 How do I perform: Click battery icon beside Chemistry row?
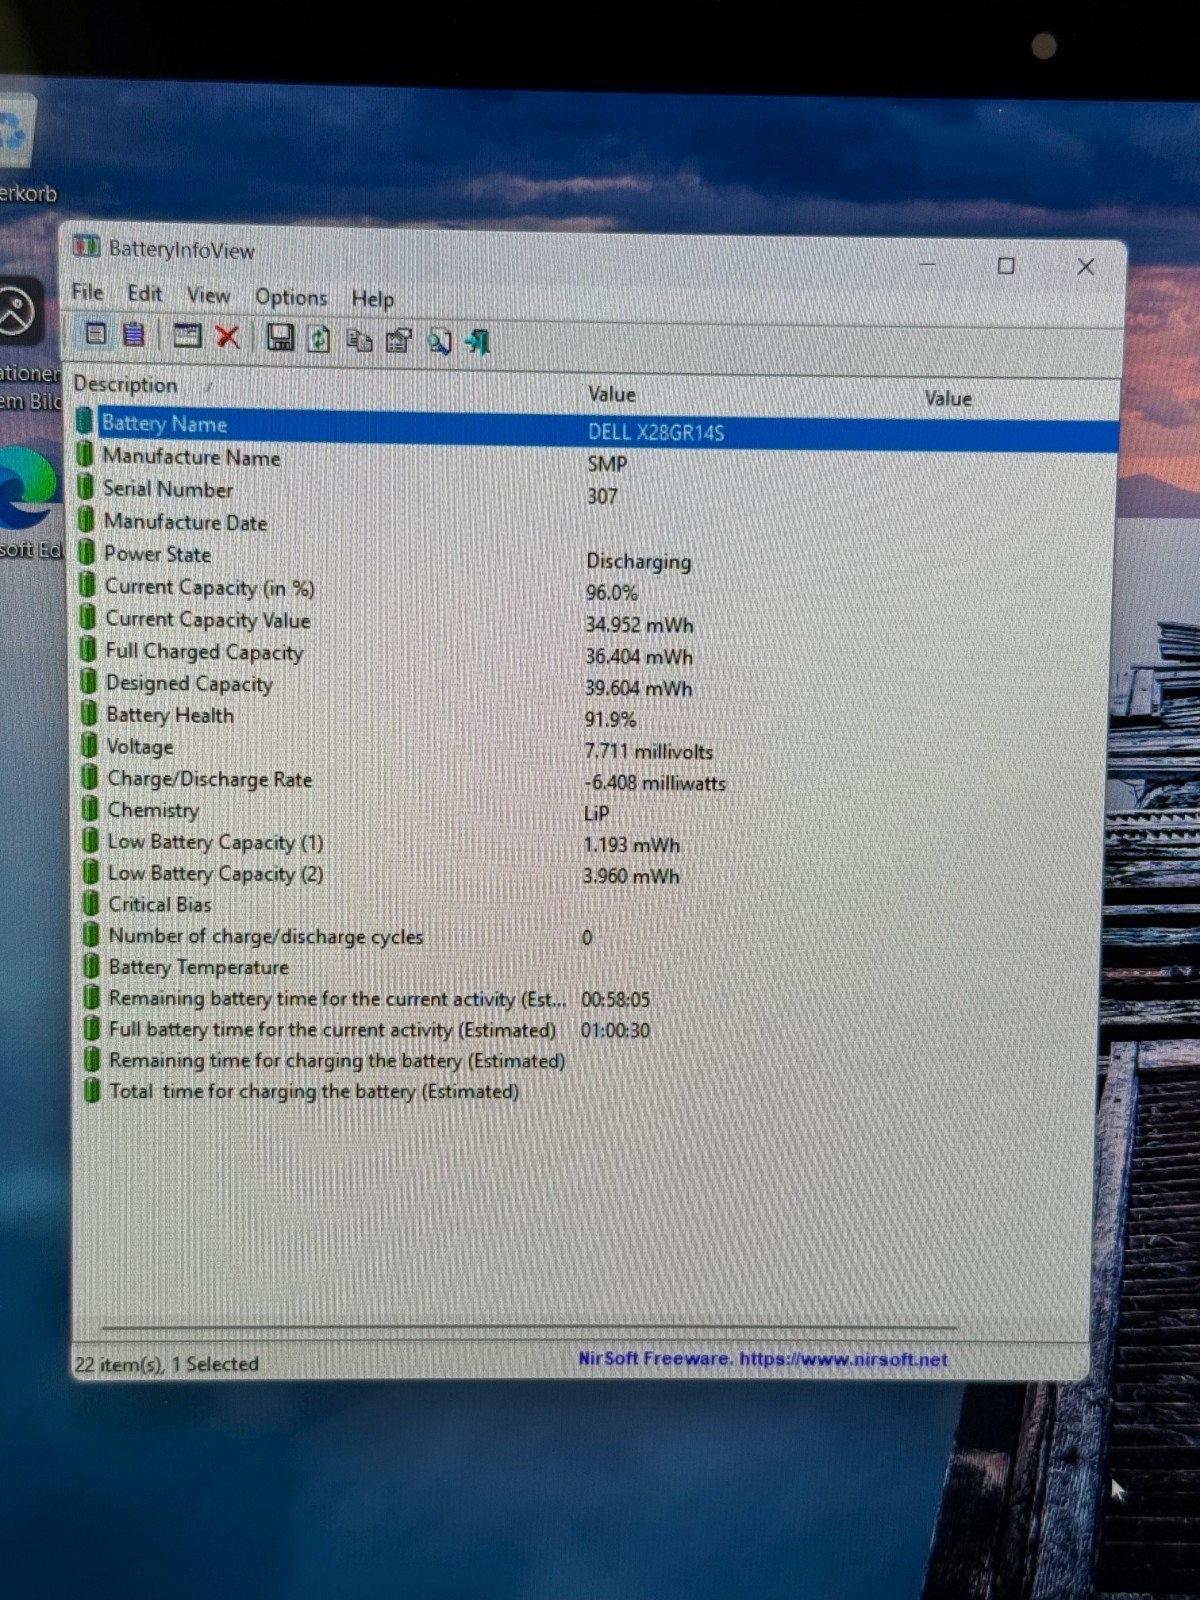pyautogui.click(x=90, y=809)
